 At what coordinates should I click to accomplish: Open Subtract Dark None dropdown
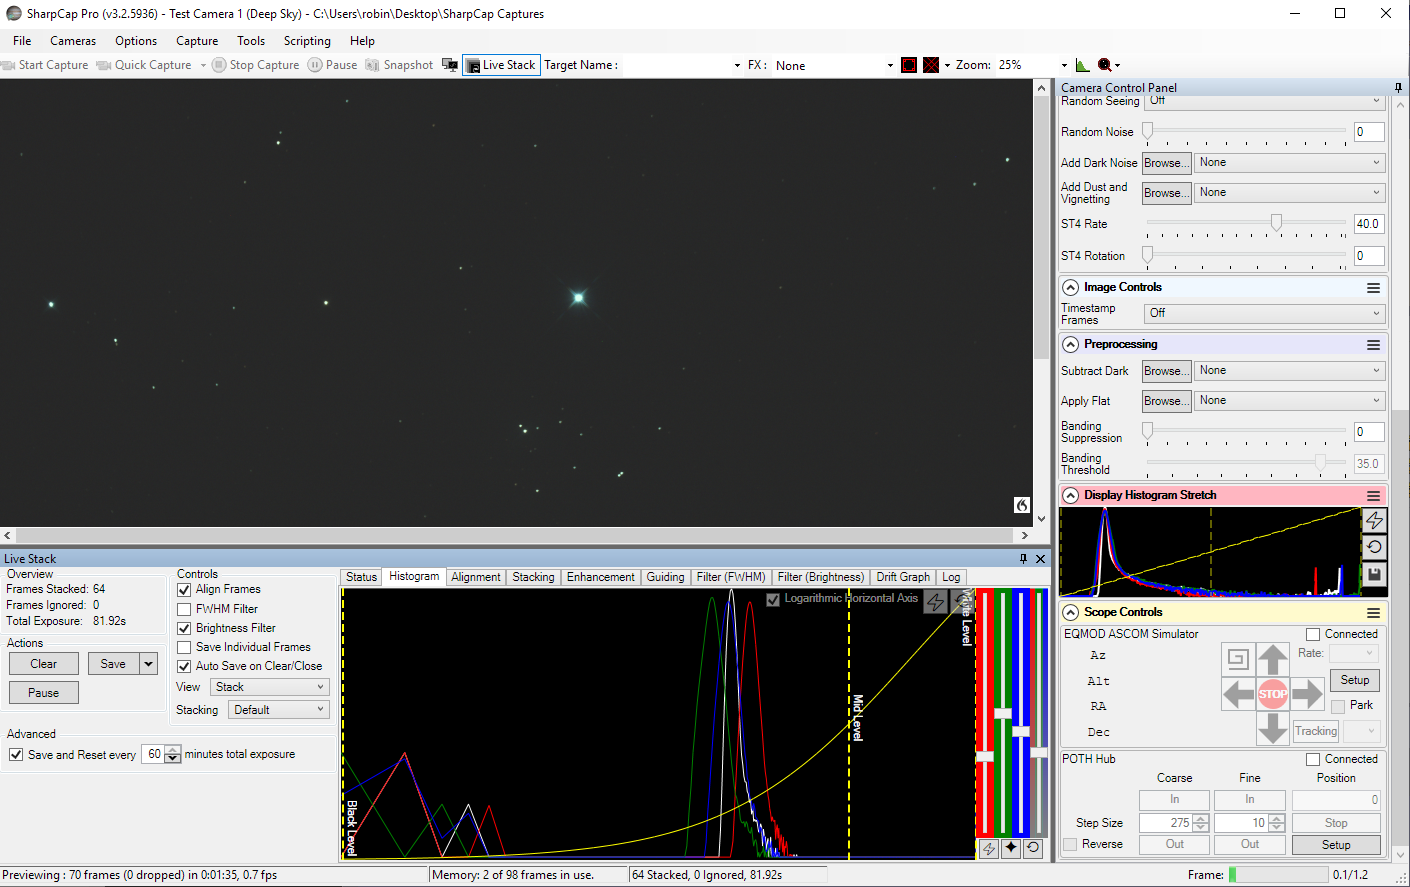(x=1290, y=370)
